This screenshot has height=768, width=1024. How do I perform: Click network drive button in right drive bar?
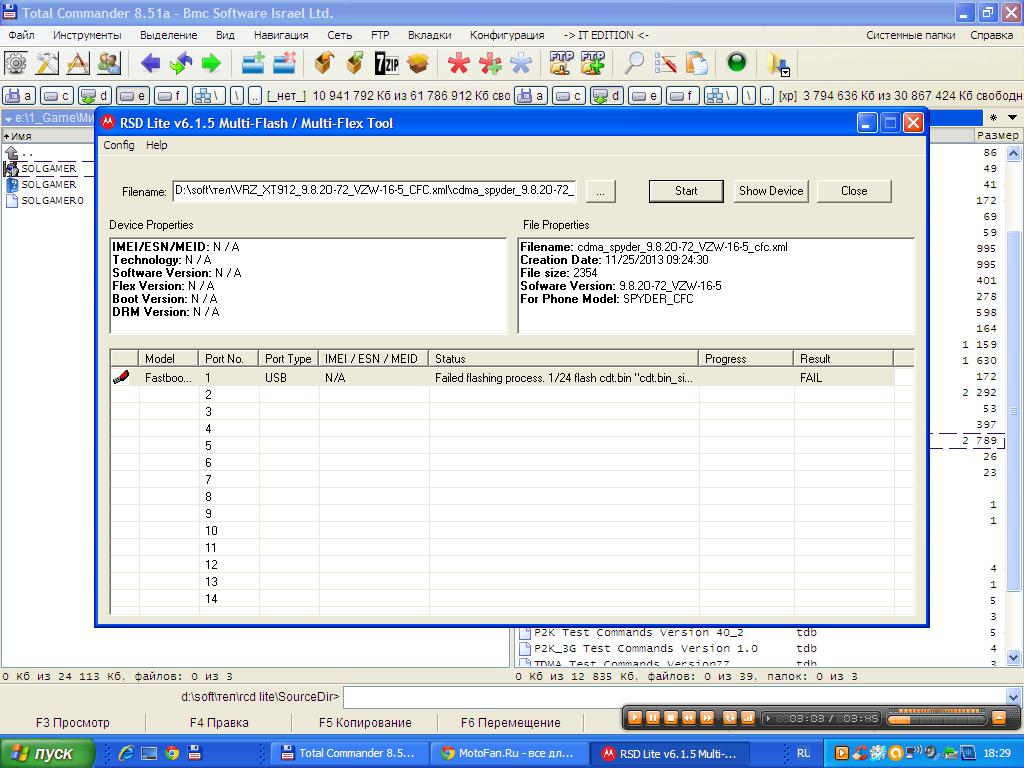[x=722, y=96]
